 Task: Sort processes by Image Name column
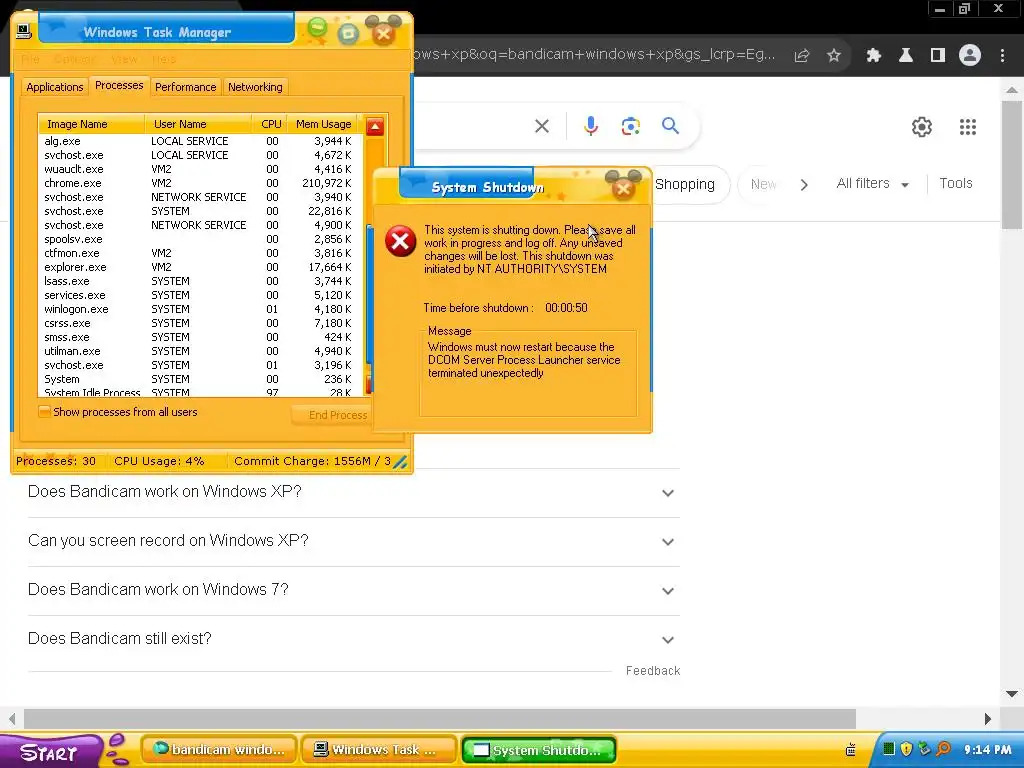[91, 124]
